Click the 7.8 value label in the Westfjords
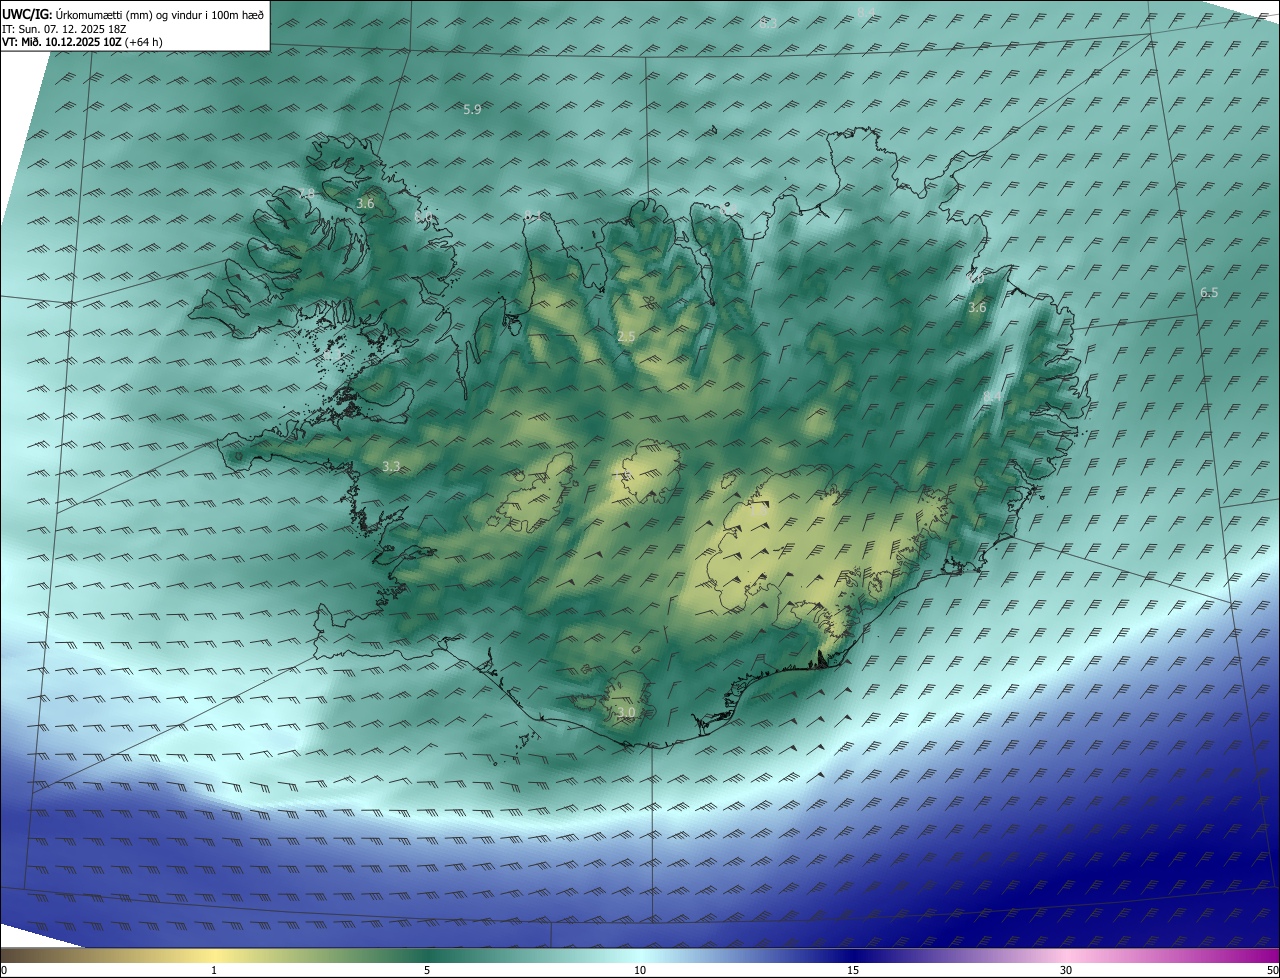 pos(306,192)
